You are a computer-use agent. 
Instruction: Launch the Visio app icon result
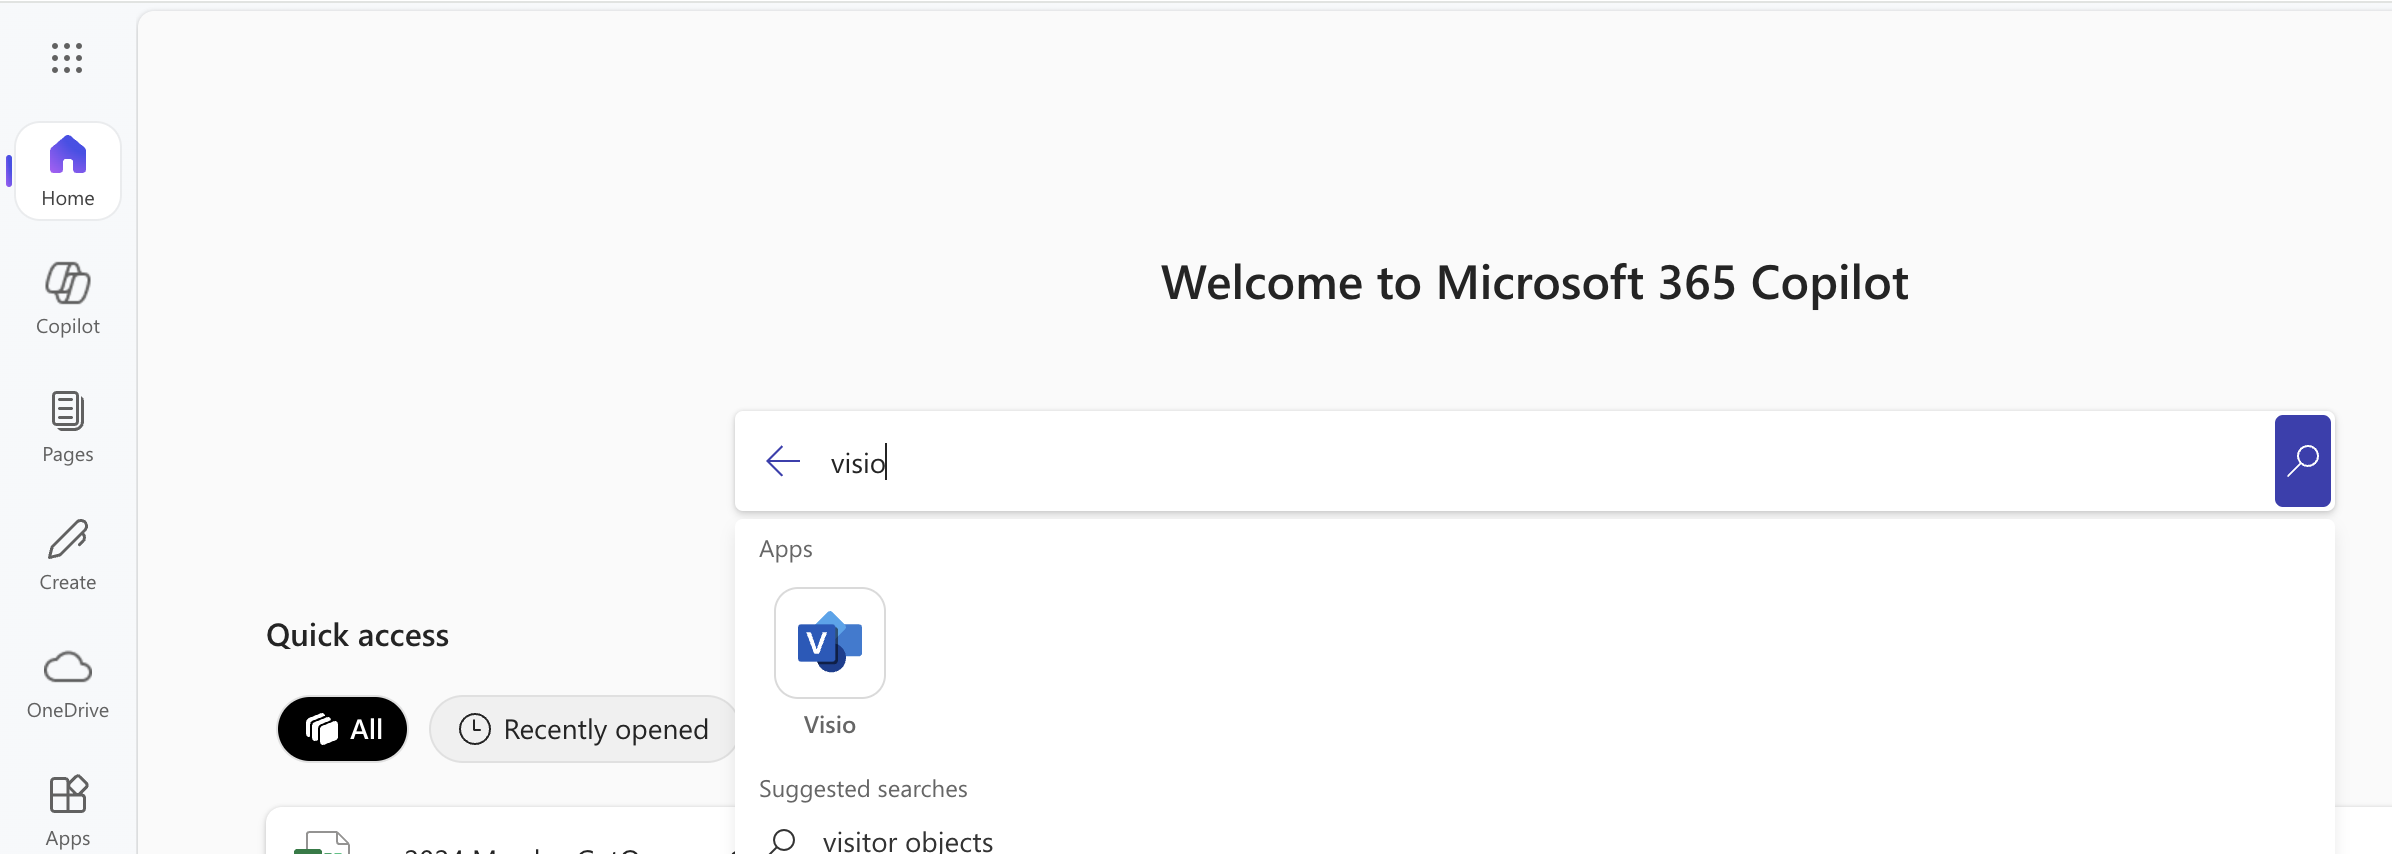(x=829, y=643)
